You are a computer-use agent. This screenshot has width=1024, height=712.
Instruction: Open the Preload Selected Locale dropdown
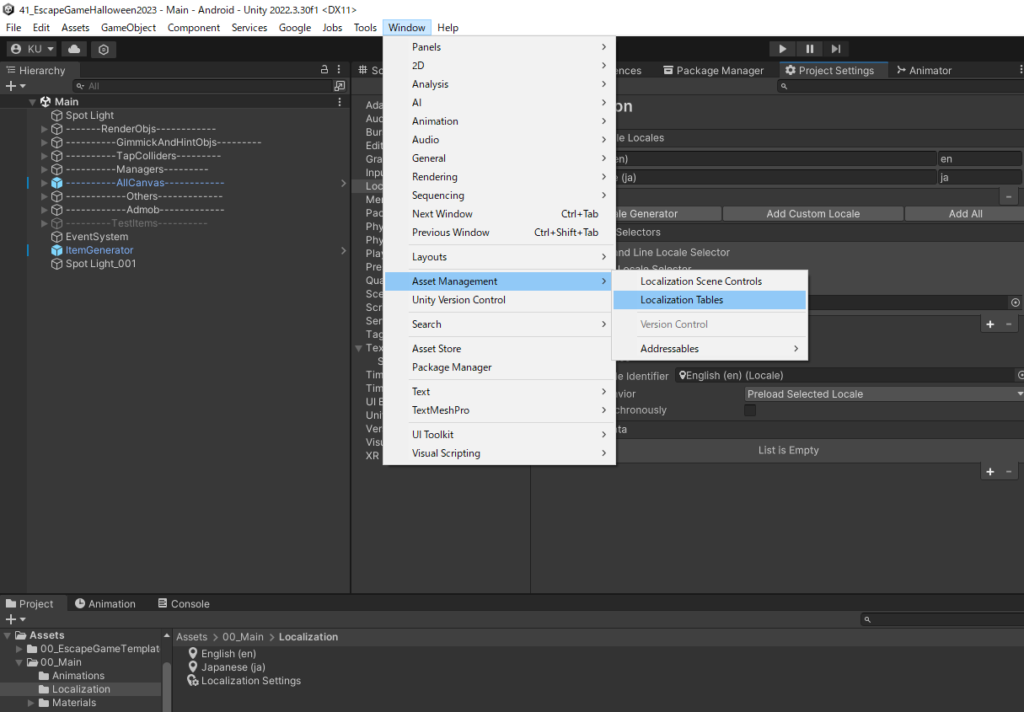[884, 394]
